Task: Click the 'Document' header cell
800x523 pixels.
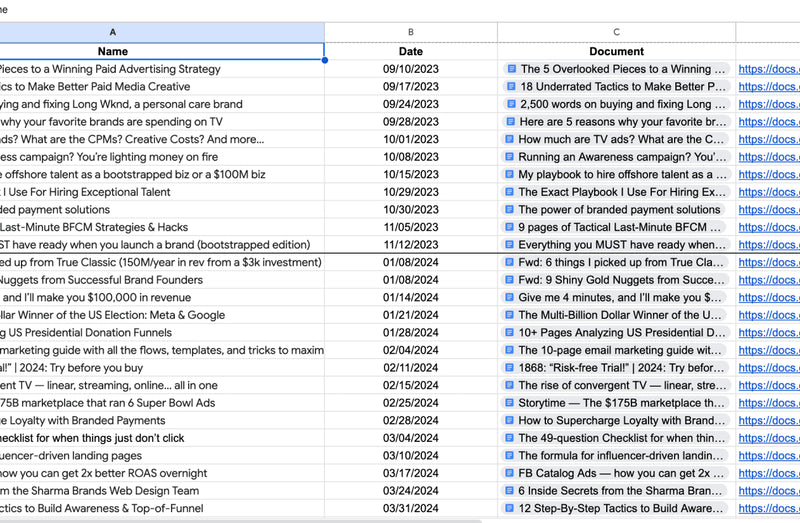Action: (x=616, y=51)
